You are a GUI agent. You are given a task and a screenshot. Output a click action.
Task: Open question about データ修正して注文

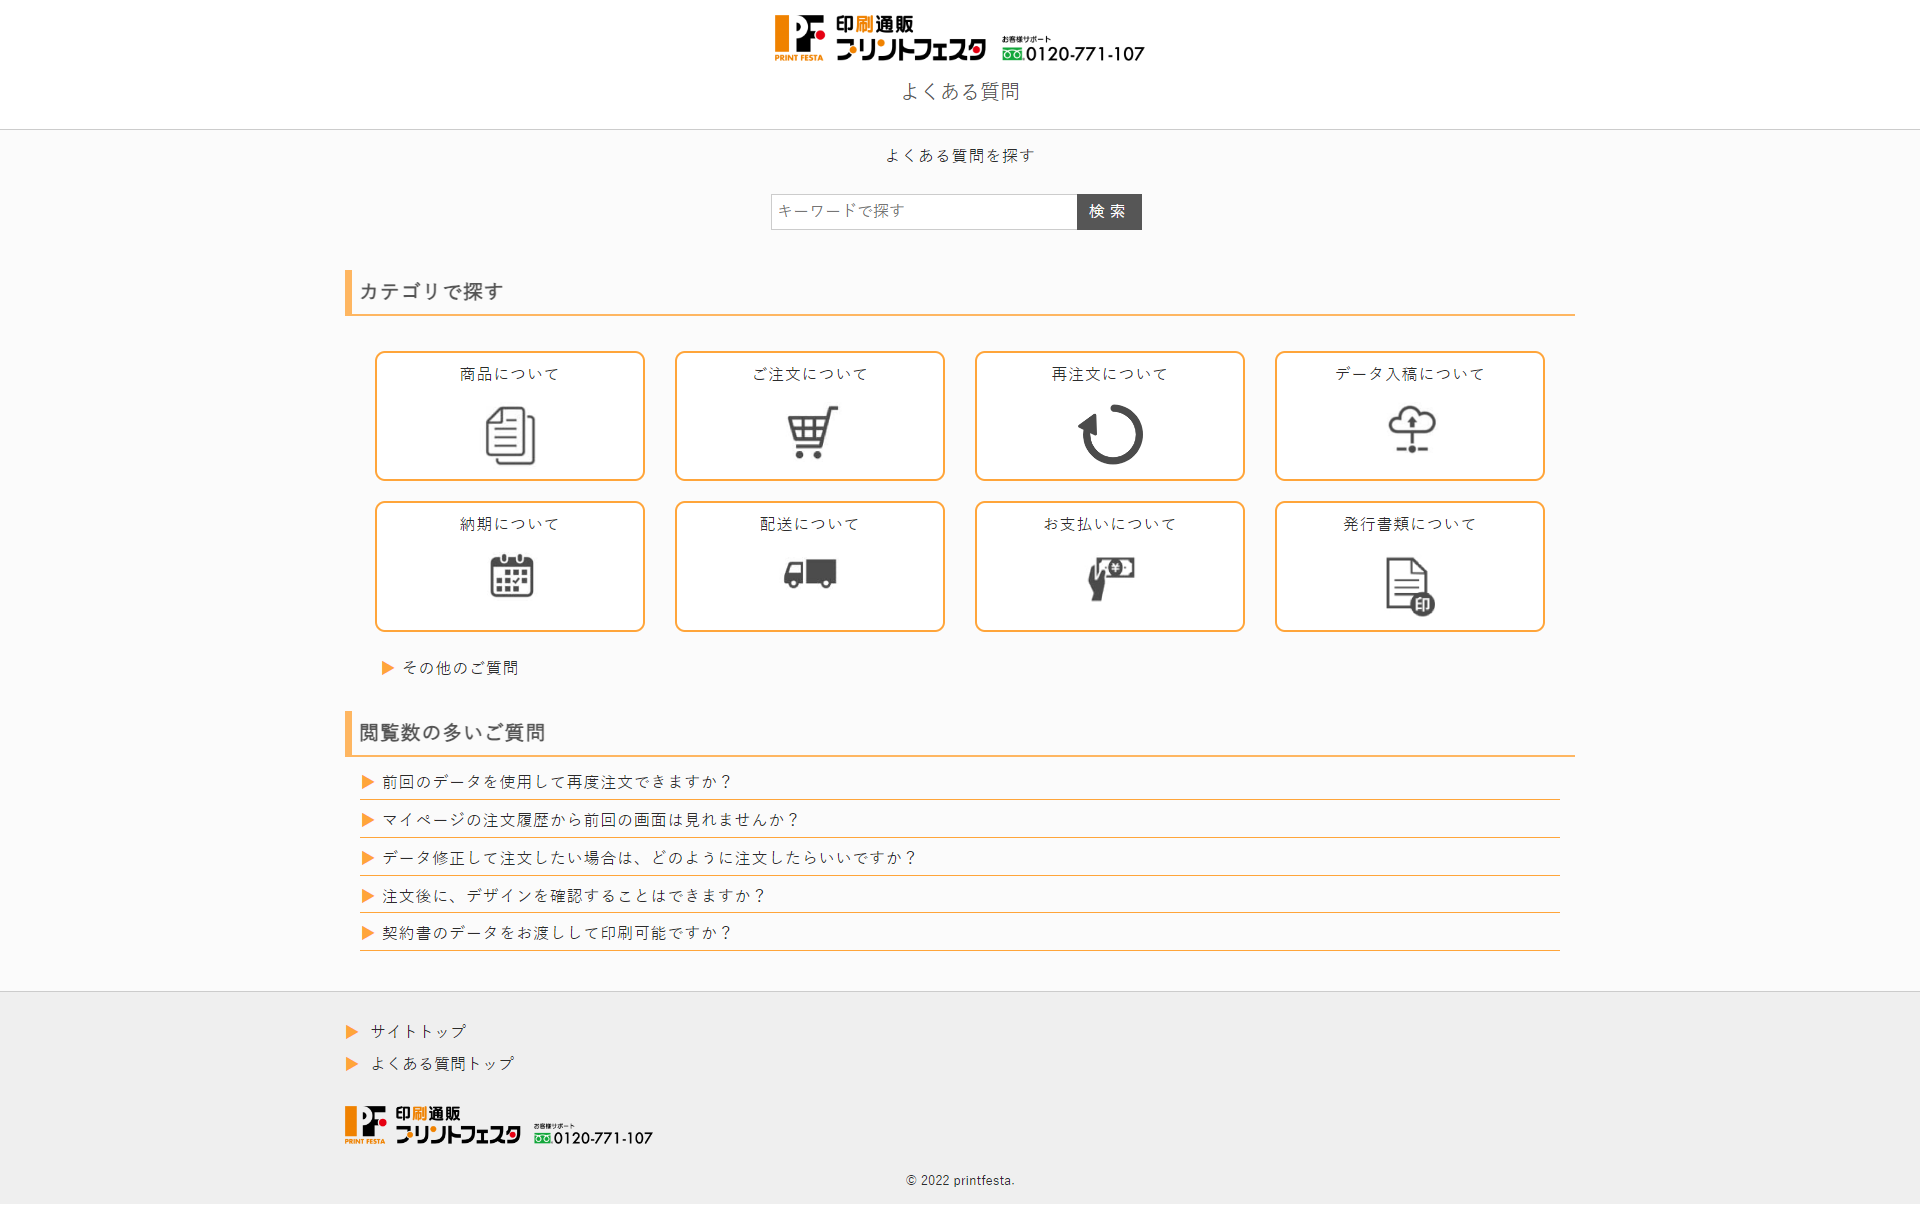pyautogui.click(x=648, y=858)
